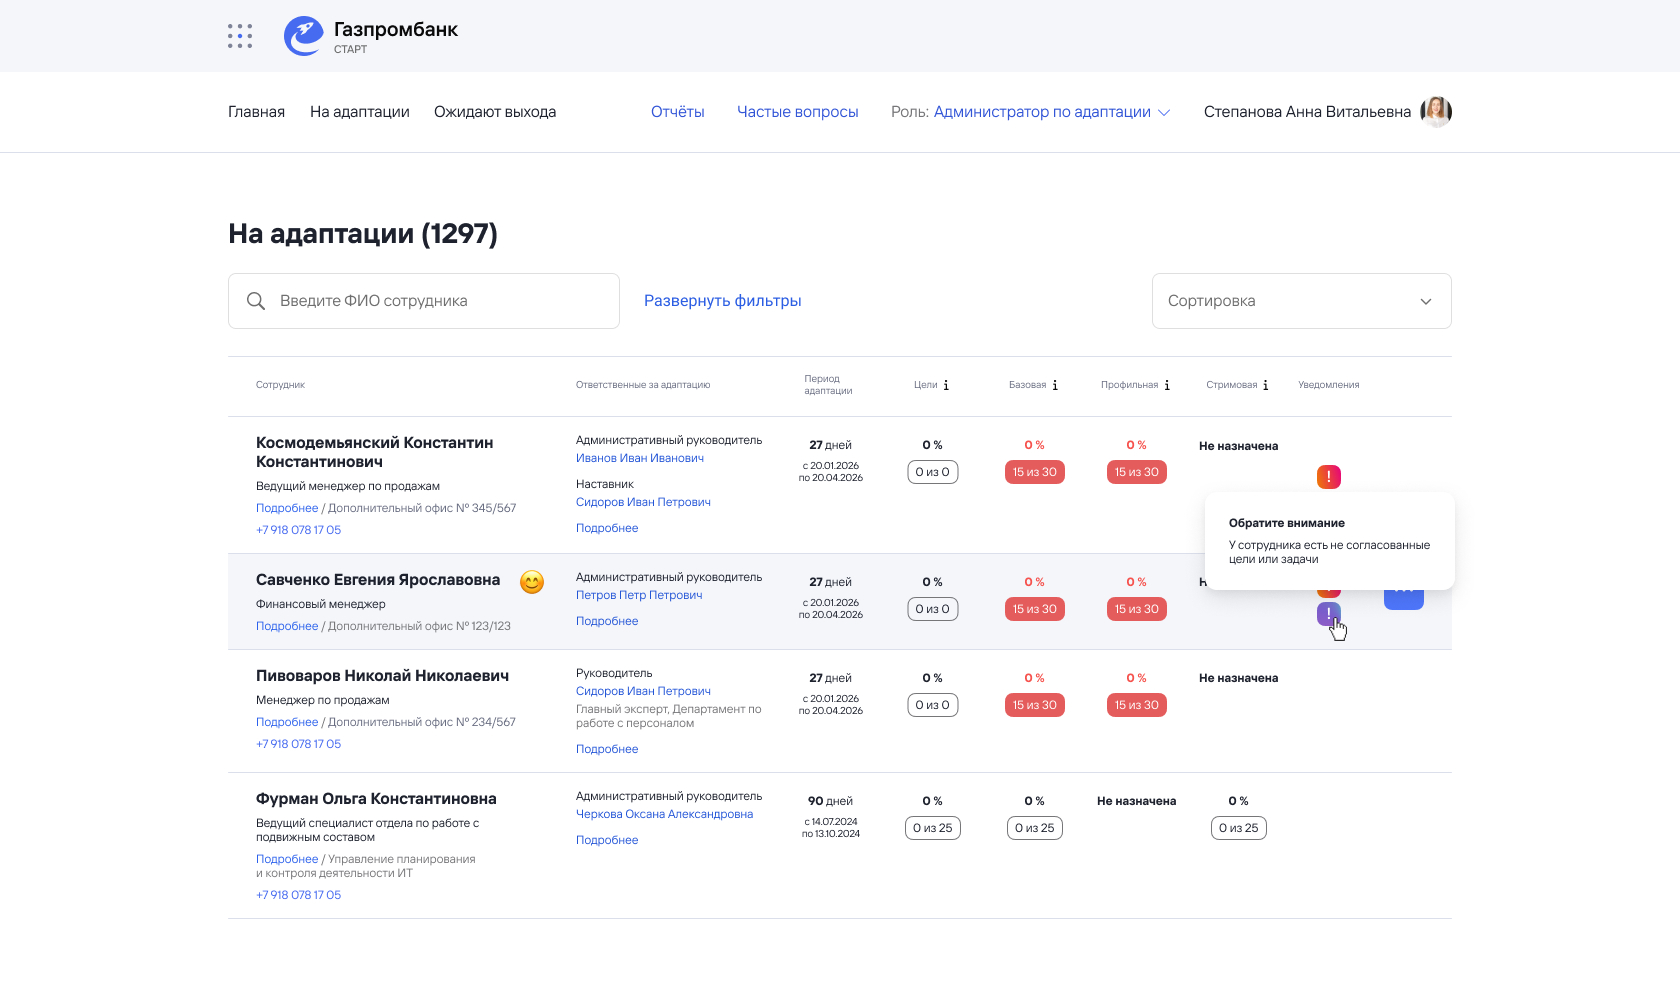Open the Отчёты link
Image resolution: width=1680 pixels, height=987 pixels.
pos(677,112)
